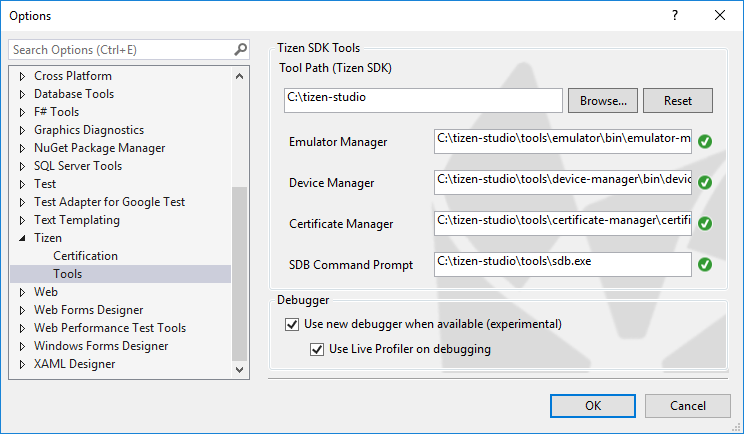This screenshot has width=744, height=434.
Task: Focus the Search Options input box
Action: tap(120, 49)
